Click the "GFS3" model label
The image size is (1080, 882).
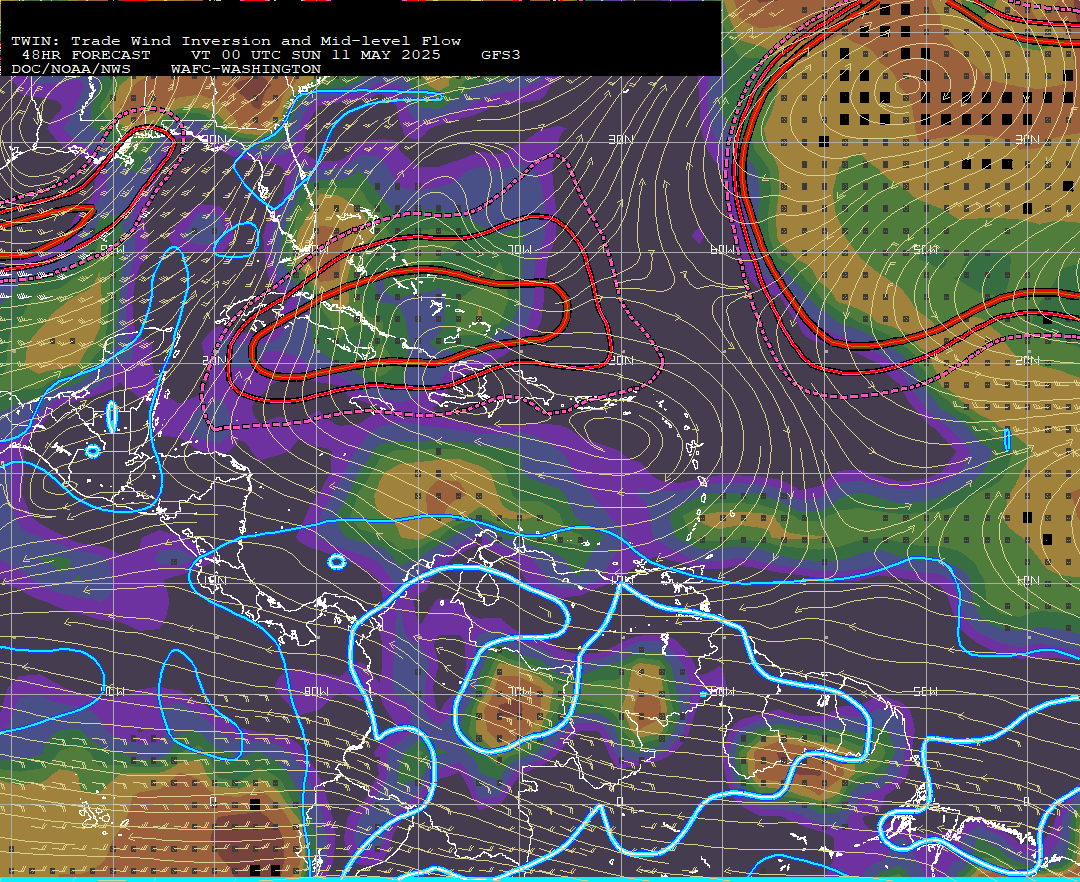tap(501, 55)
